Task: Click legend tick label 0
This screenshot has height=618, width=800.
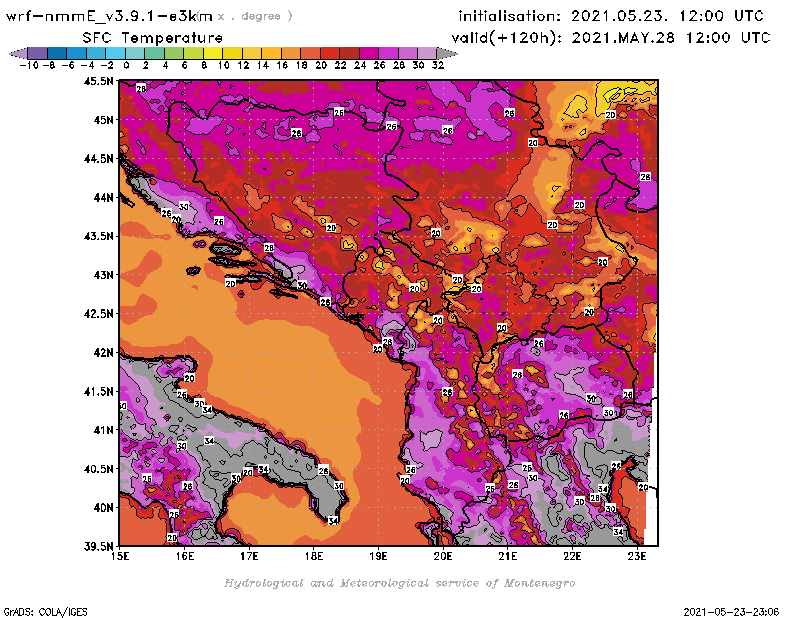Action: pos(126,65)
